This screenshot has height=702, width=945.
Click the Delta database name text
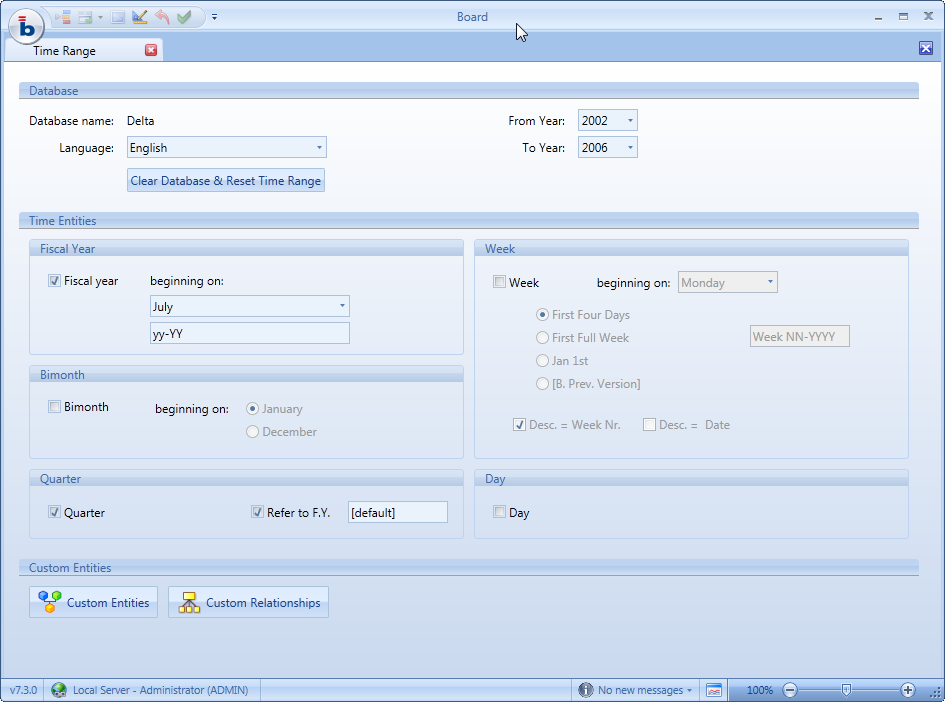[140, 121]
